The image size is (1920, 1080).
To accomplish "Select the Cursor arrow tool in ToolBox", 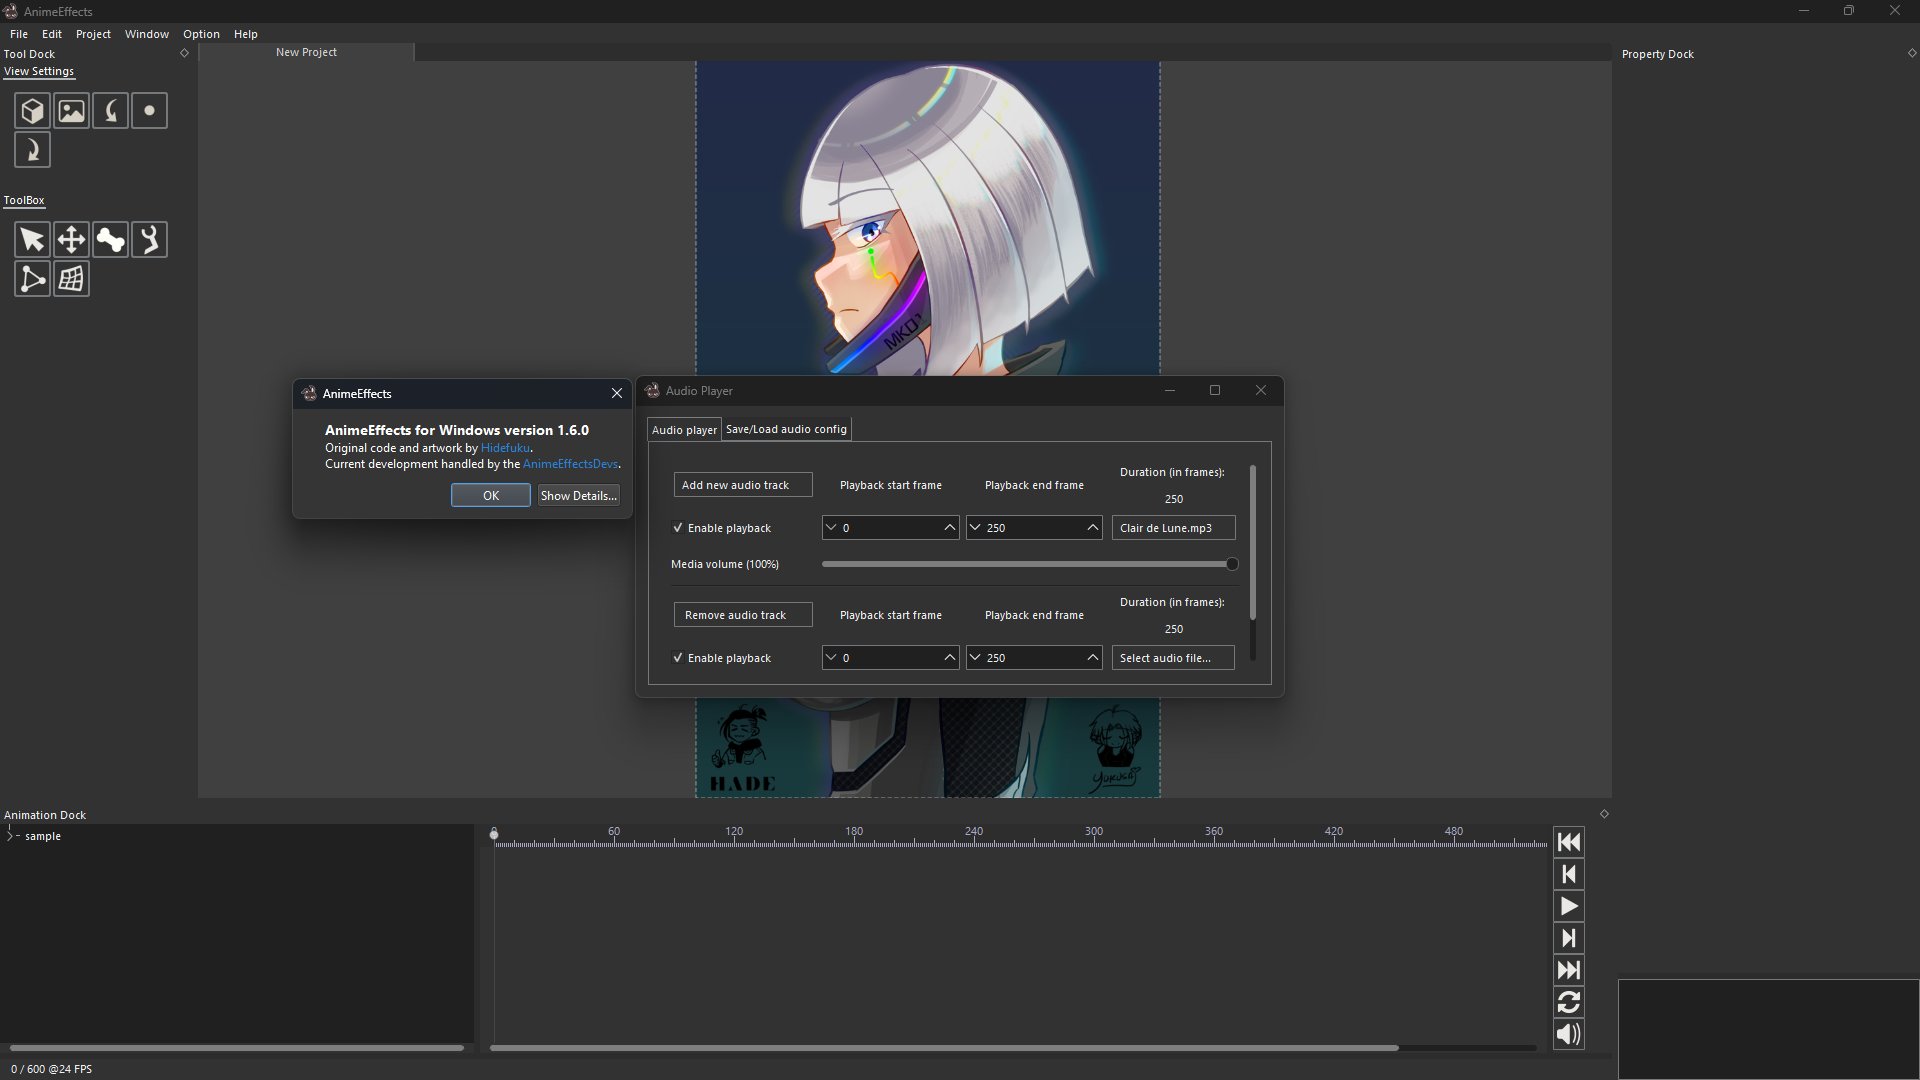I will click(32, 240).
